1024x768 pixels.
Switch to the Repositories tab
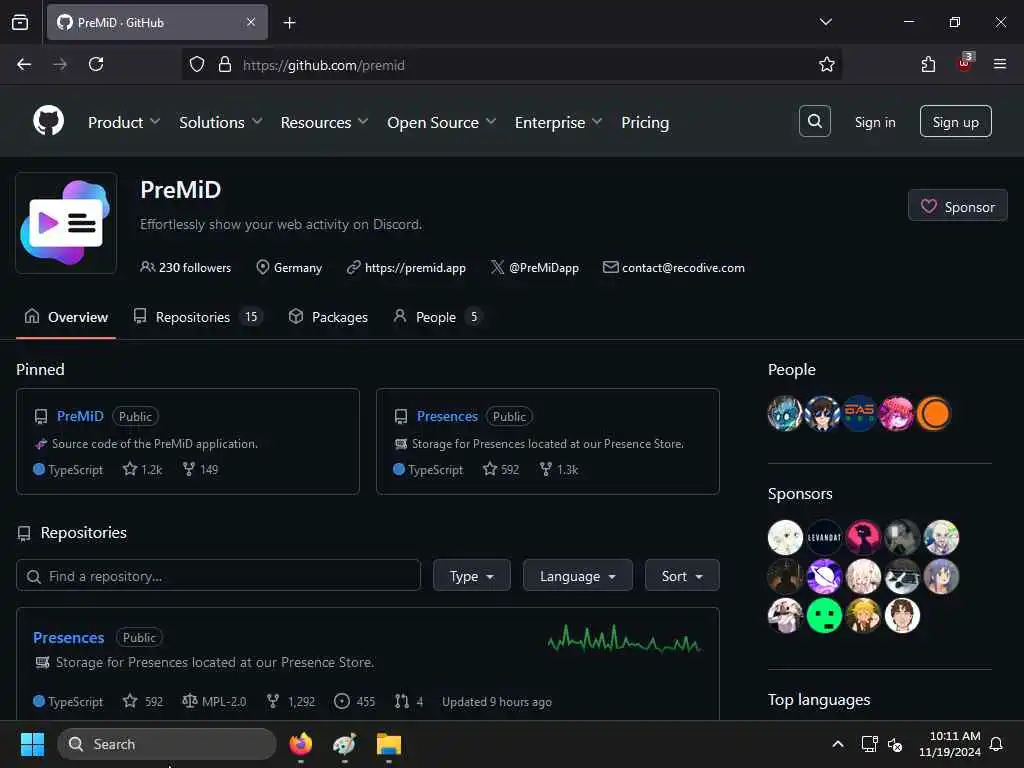pos(197,317)
